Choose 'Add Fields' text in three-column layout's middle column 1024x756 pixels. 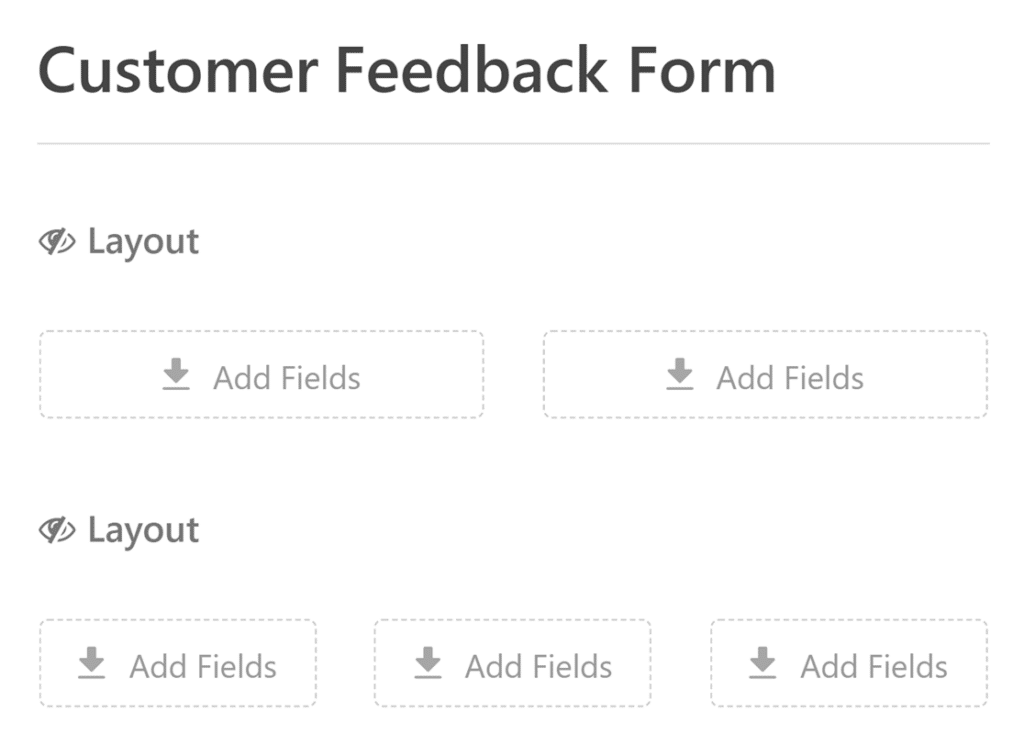pyautogui.click(x=539, y=666)
